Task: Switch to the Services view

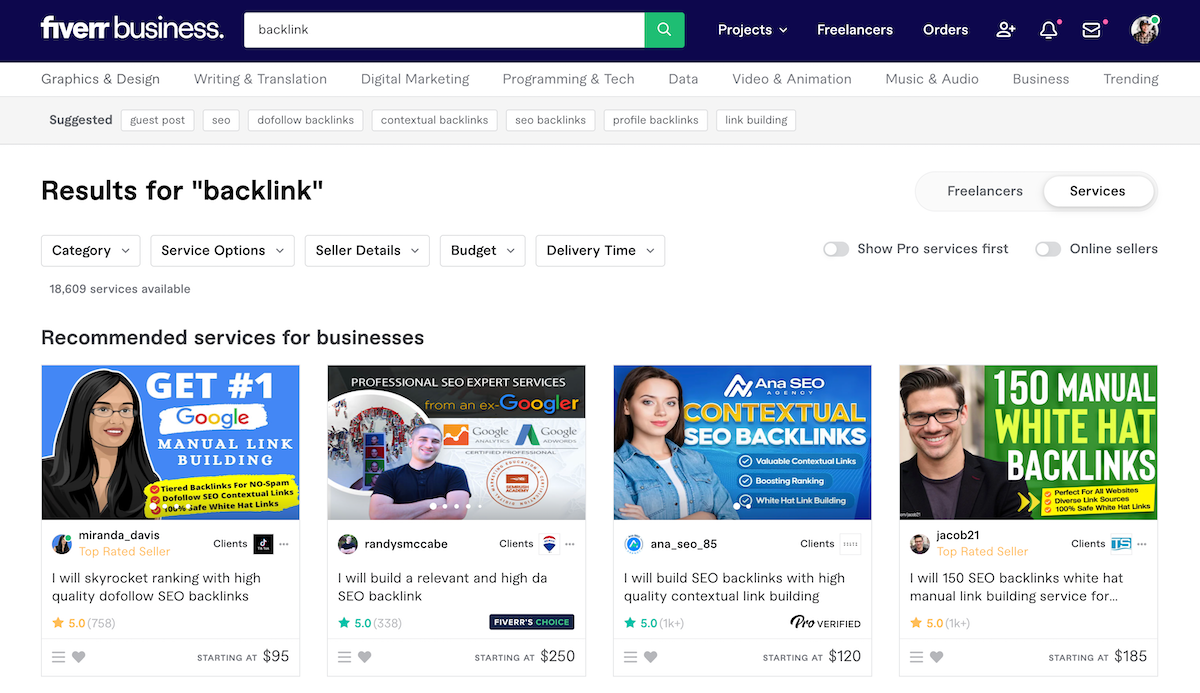Action: 1098,191
